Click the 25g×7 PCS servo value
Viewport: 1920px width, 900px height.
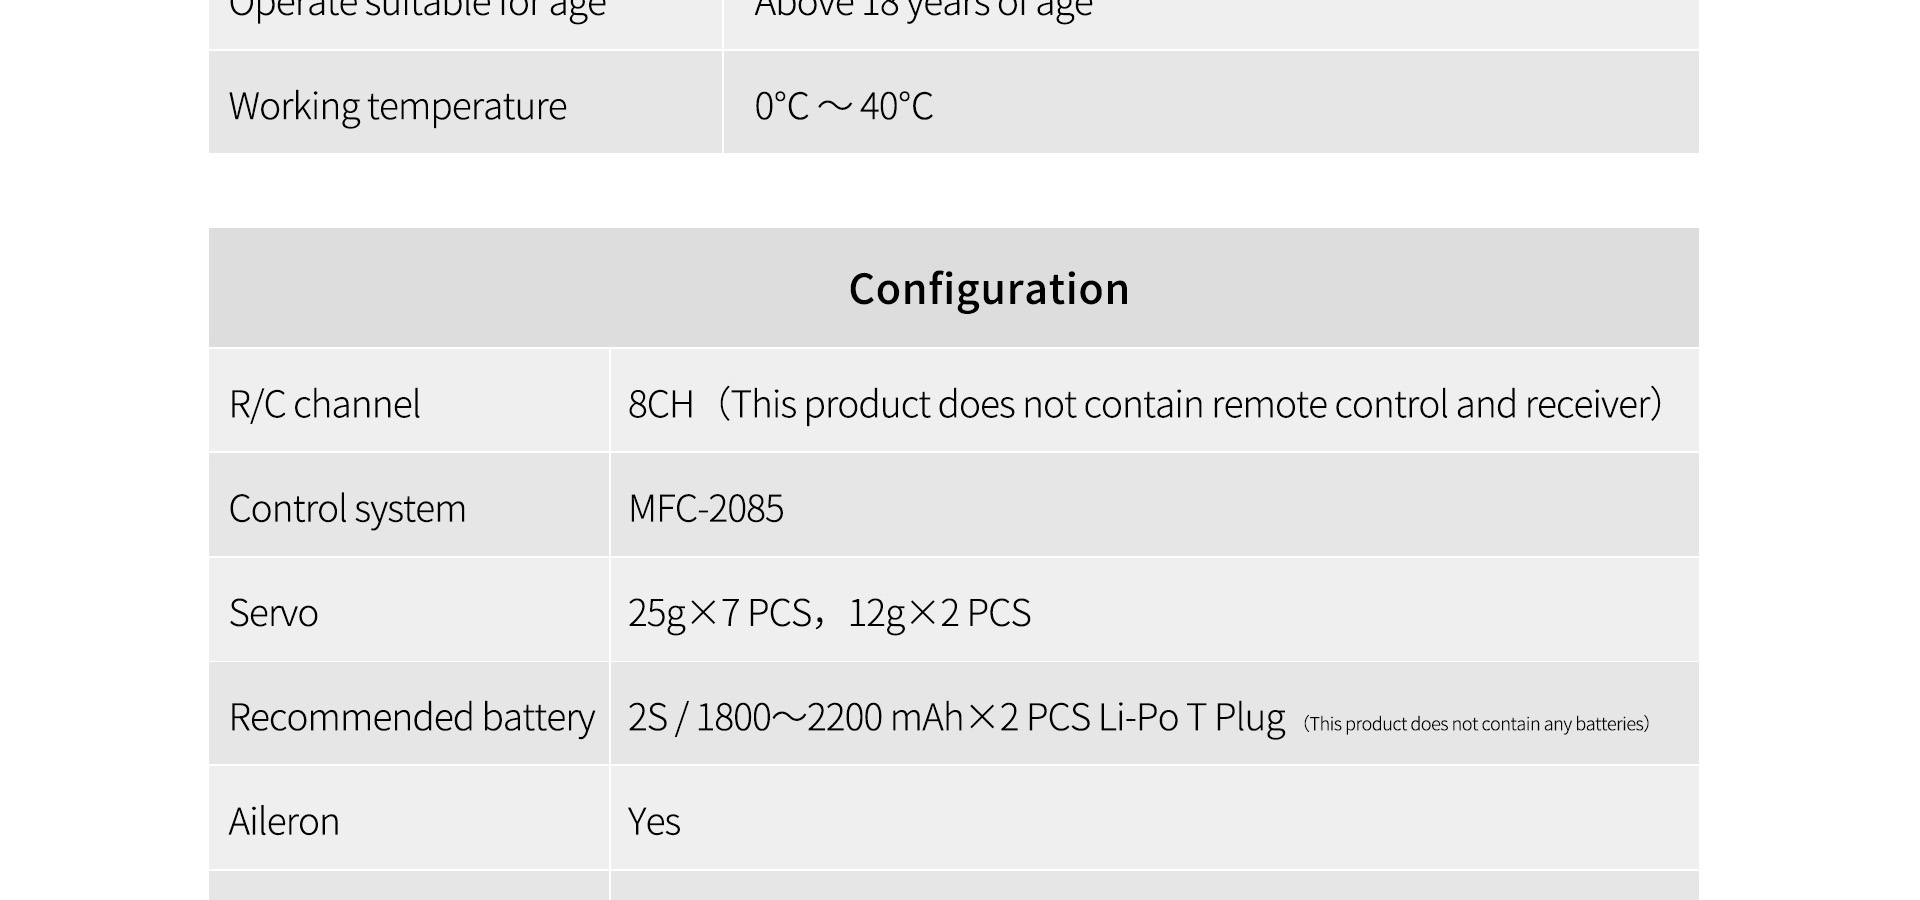coord(719,613)
